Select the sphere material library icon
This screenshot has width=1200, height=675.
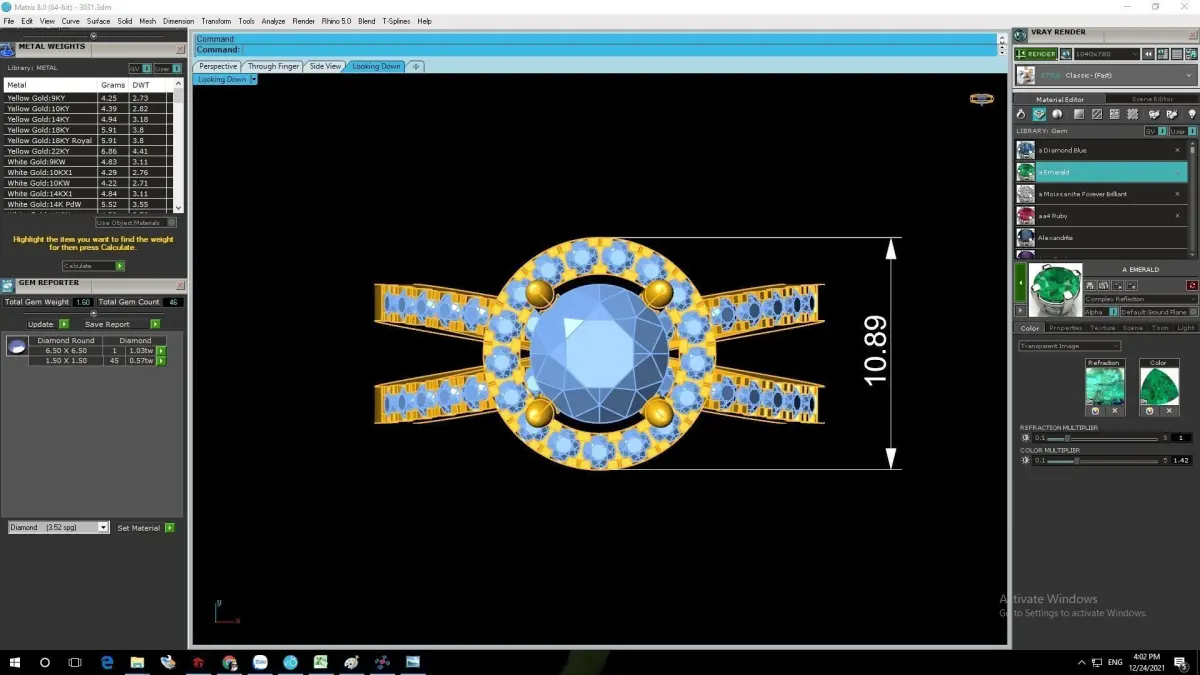[1057, 114]
